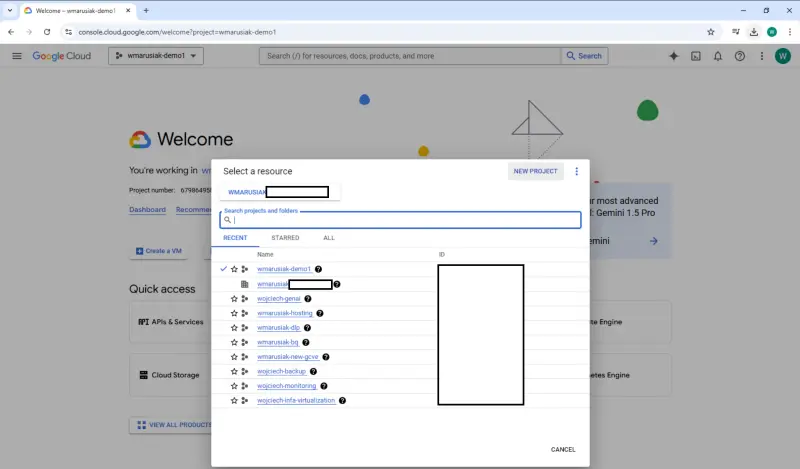
Task: Open the wmarusiak-demo1 project picker dropdown
Action: [156, 56]
